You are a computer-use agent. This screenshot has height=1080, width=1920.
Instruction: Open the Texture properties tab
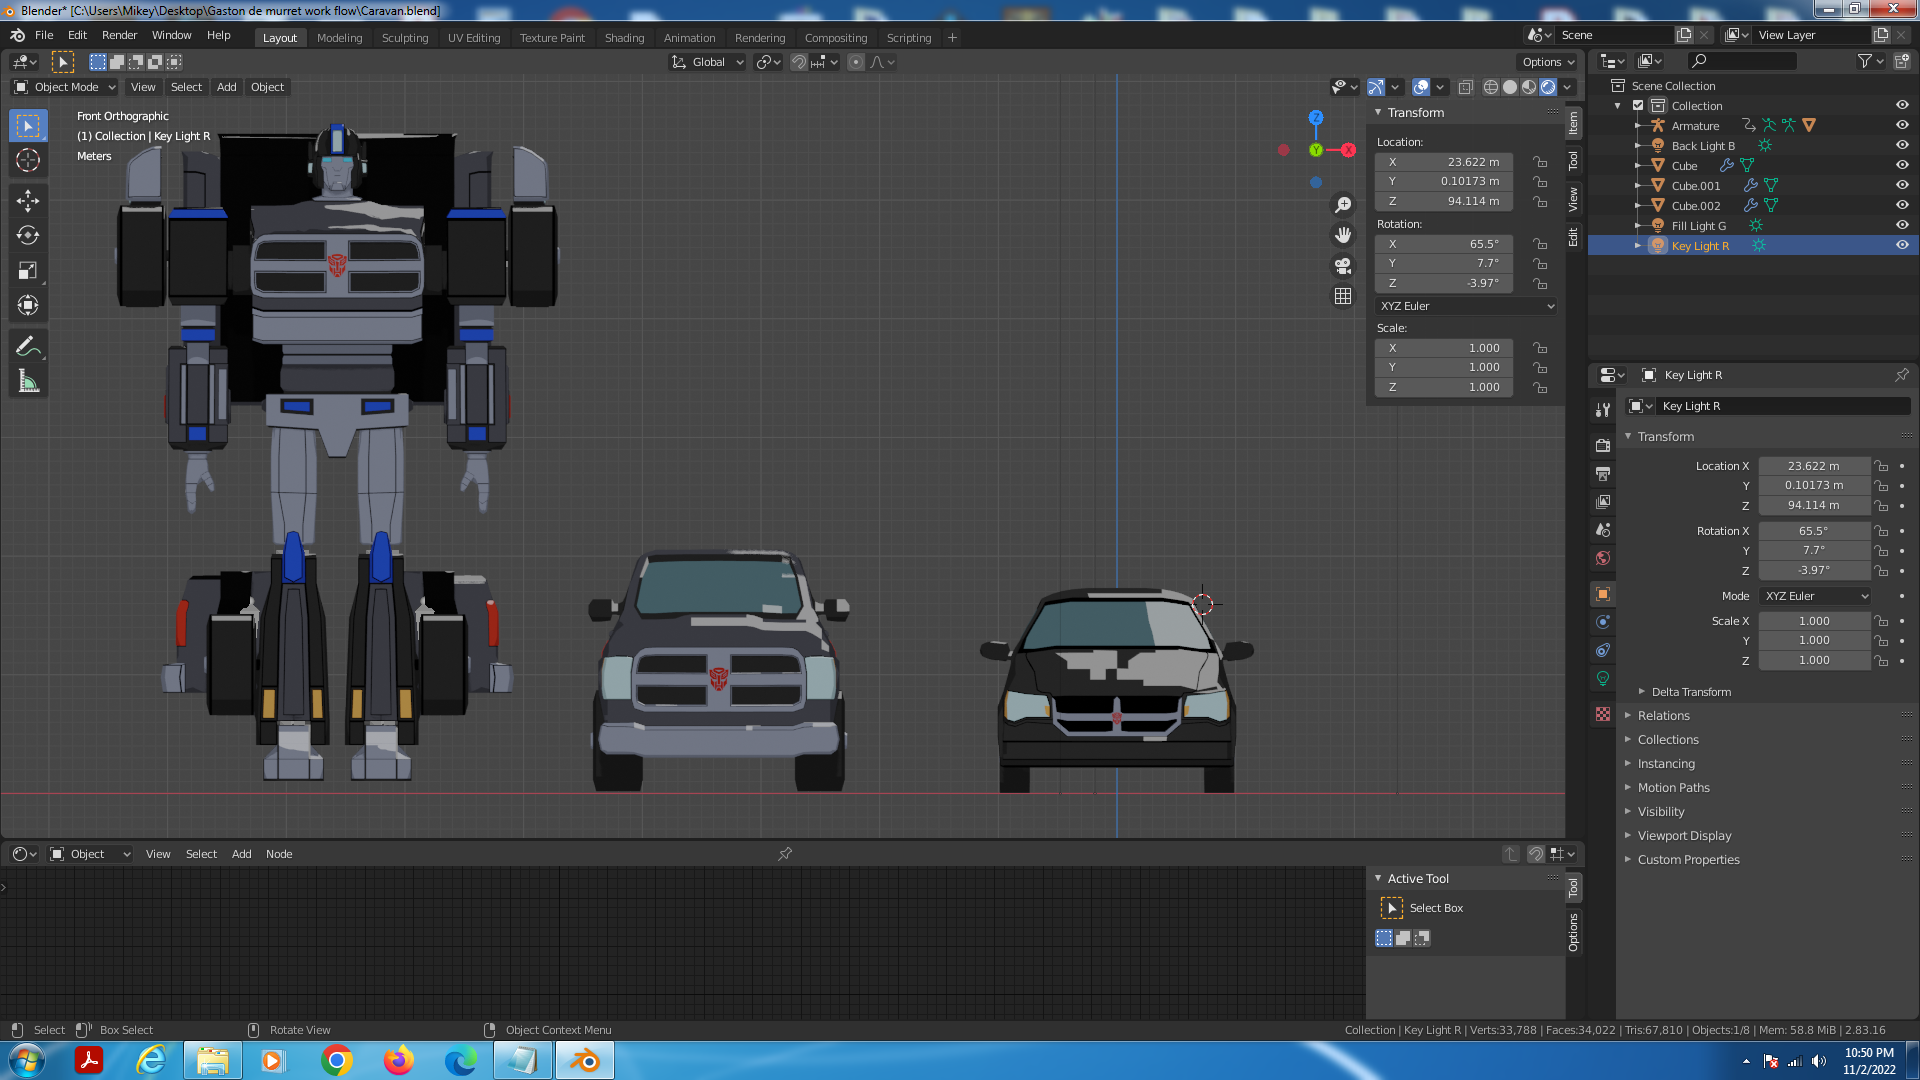(1603, 714)
